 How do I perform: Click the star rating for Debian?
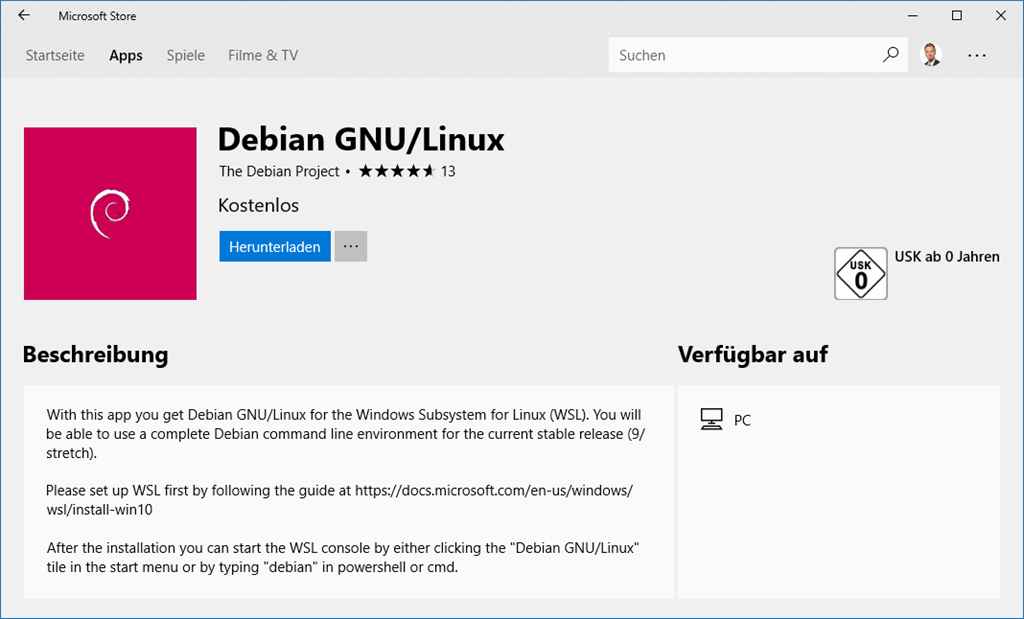pyautogui.click(x=396, y=171)
